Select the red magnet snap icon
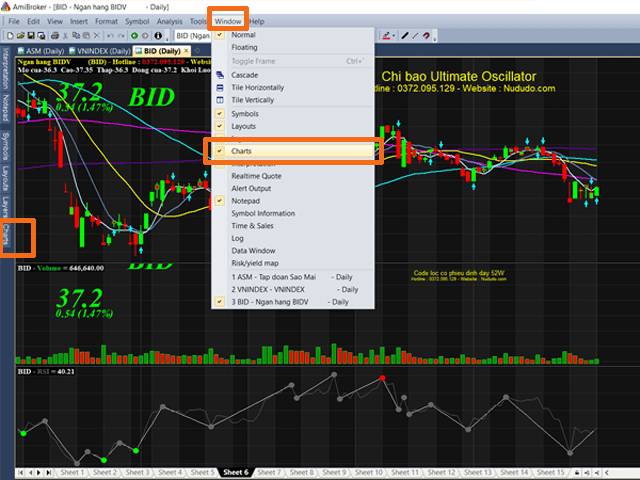640x480 pixels. 426,36
